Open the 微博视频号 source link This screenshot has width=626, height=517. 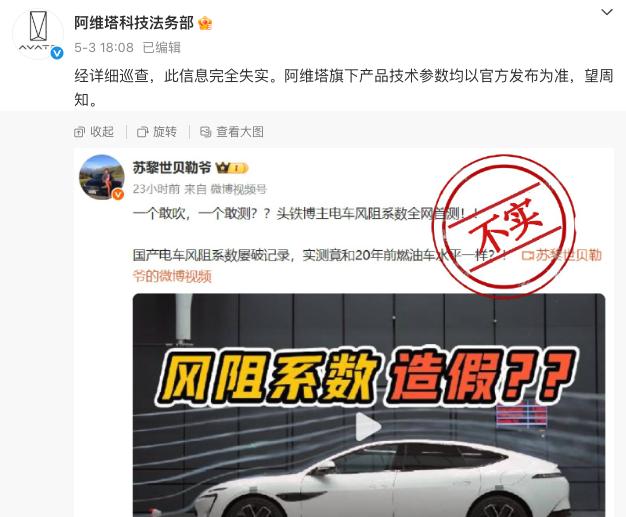(238, 189)
